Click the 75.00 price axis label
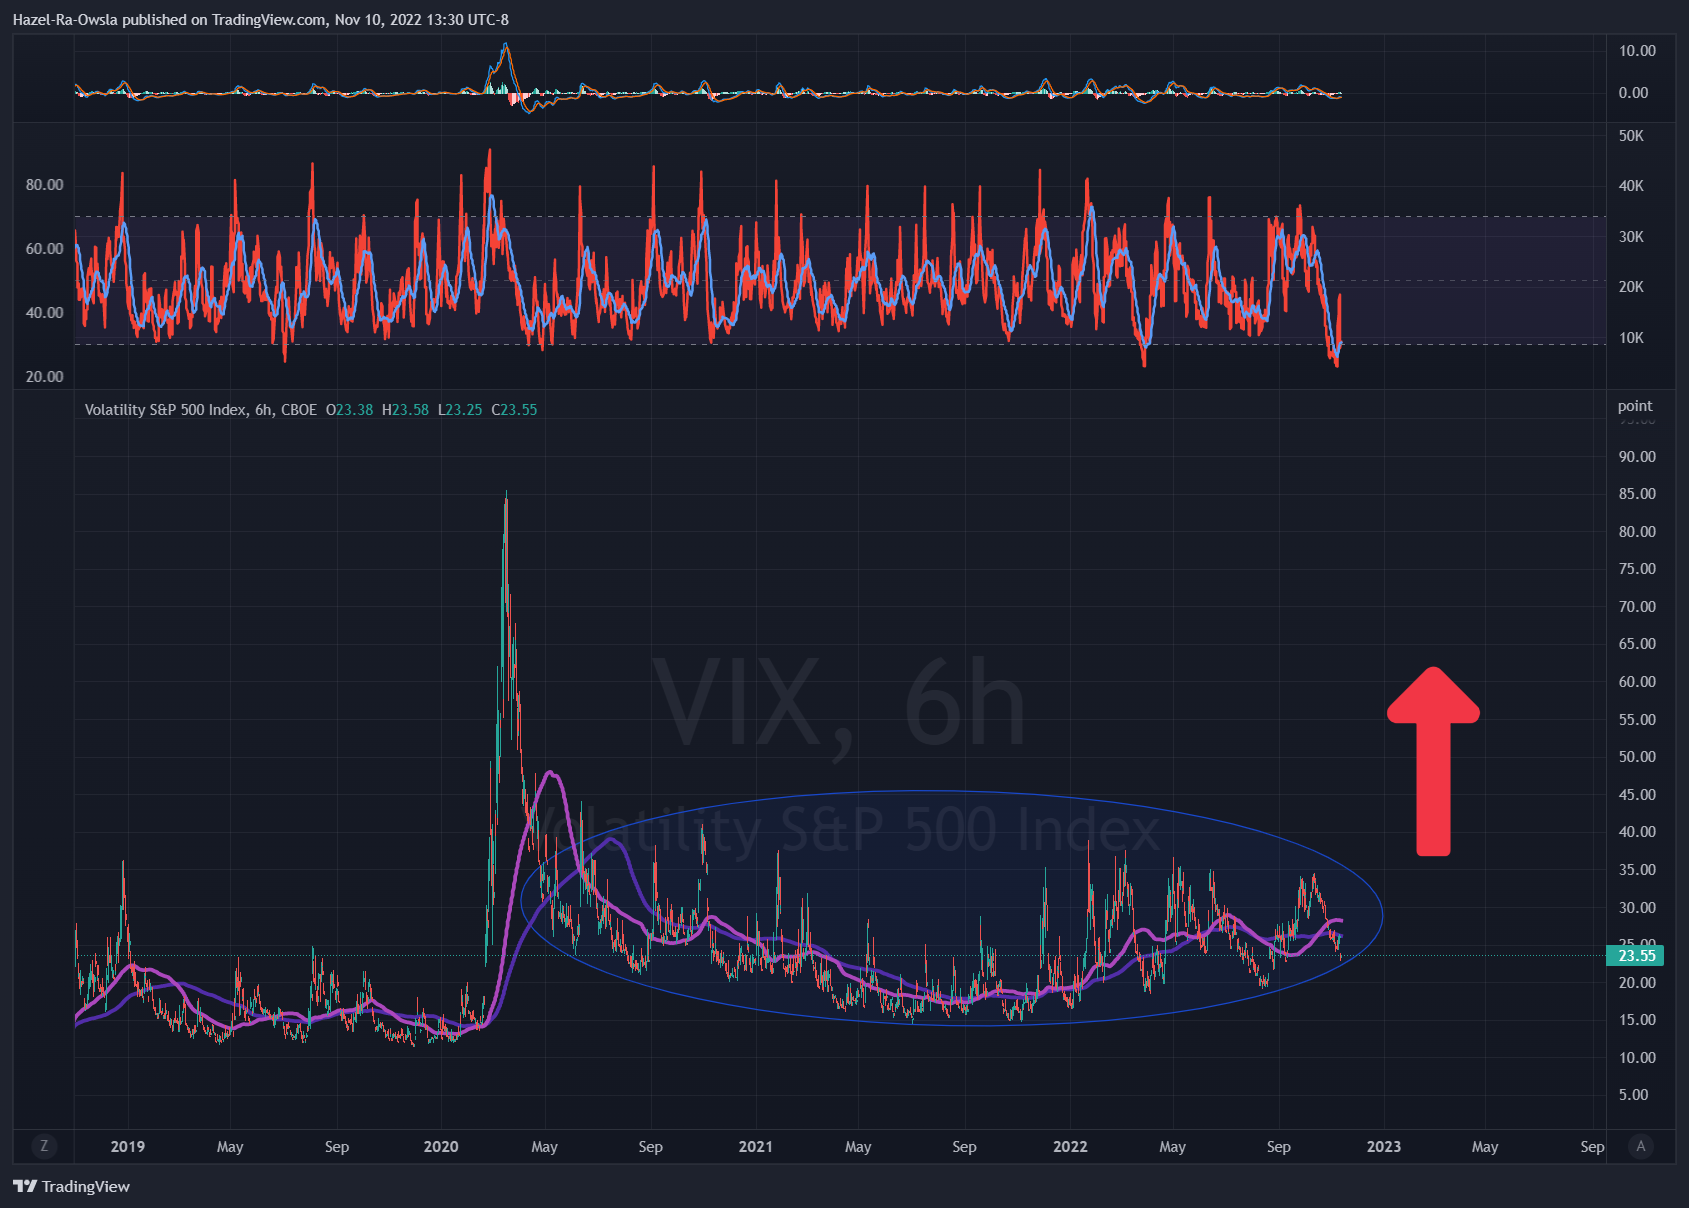 1637,568
